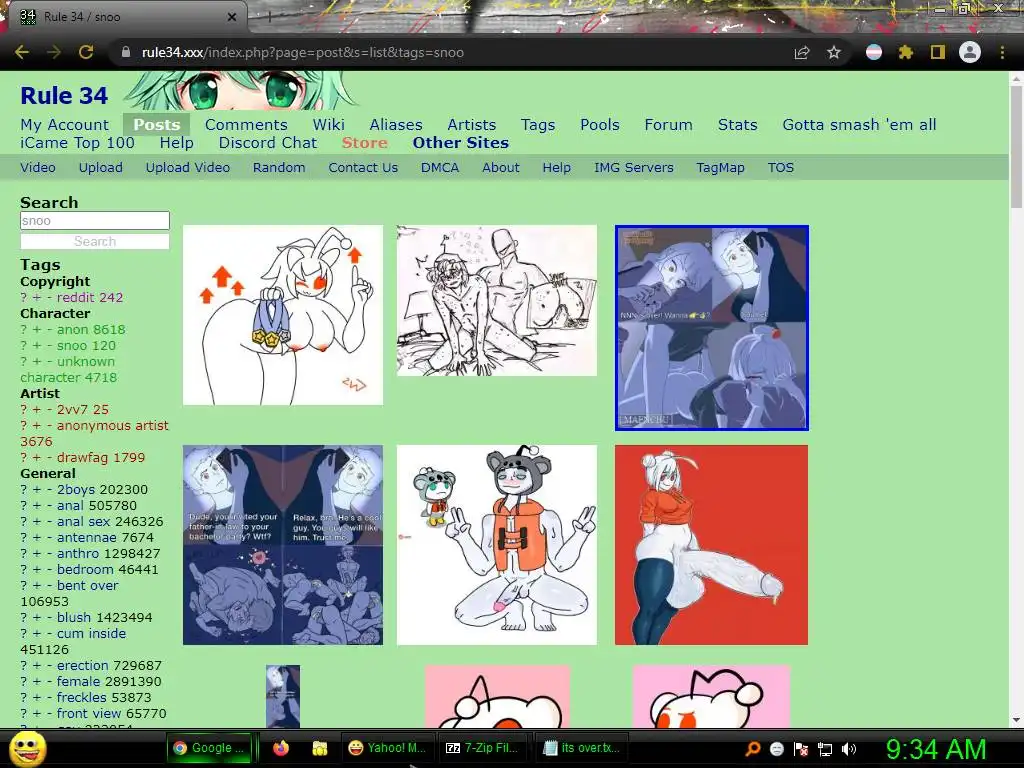
Task: Click the Upload Video link
Action: point(187,167)
